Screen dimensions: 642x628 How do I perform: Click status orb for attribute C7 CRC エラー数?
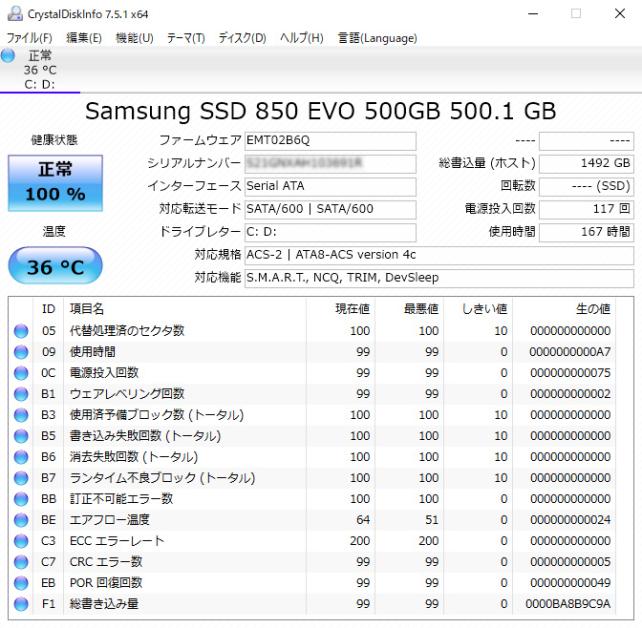click(x=21, y=562)
